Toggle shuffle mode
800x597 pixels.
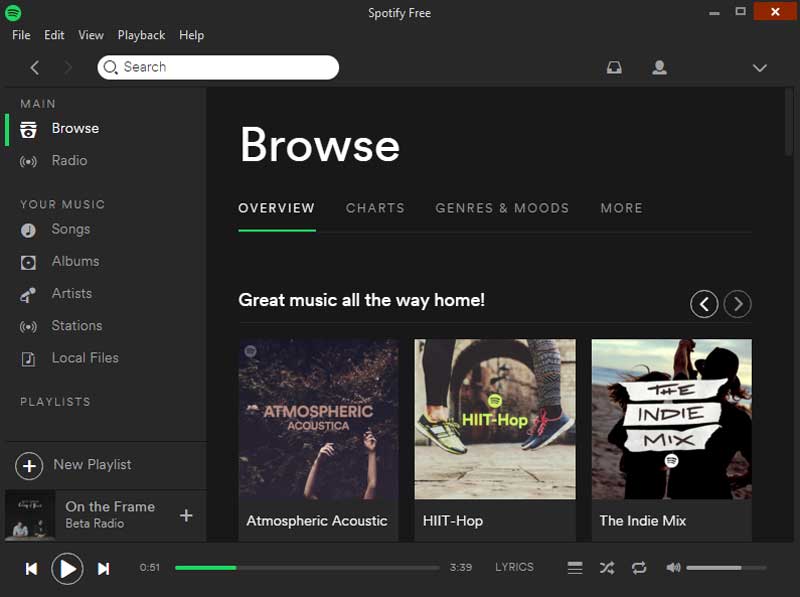pos(607,567)
